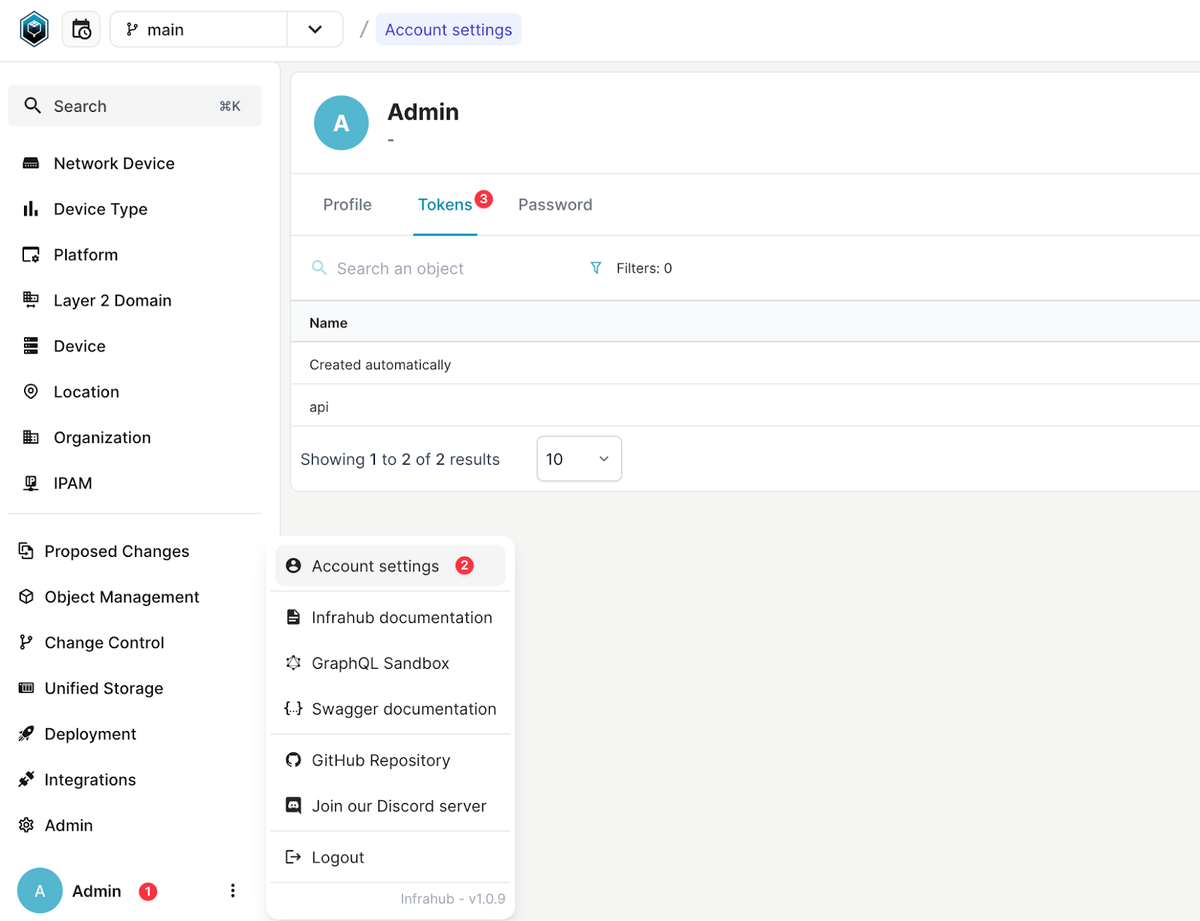Image resolution: width=1200 pixels, height=921 pixels.
Task: Expand the branch selector chevron
Action: (x=315, y=29)
